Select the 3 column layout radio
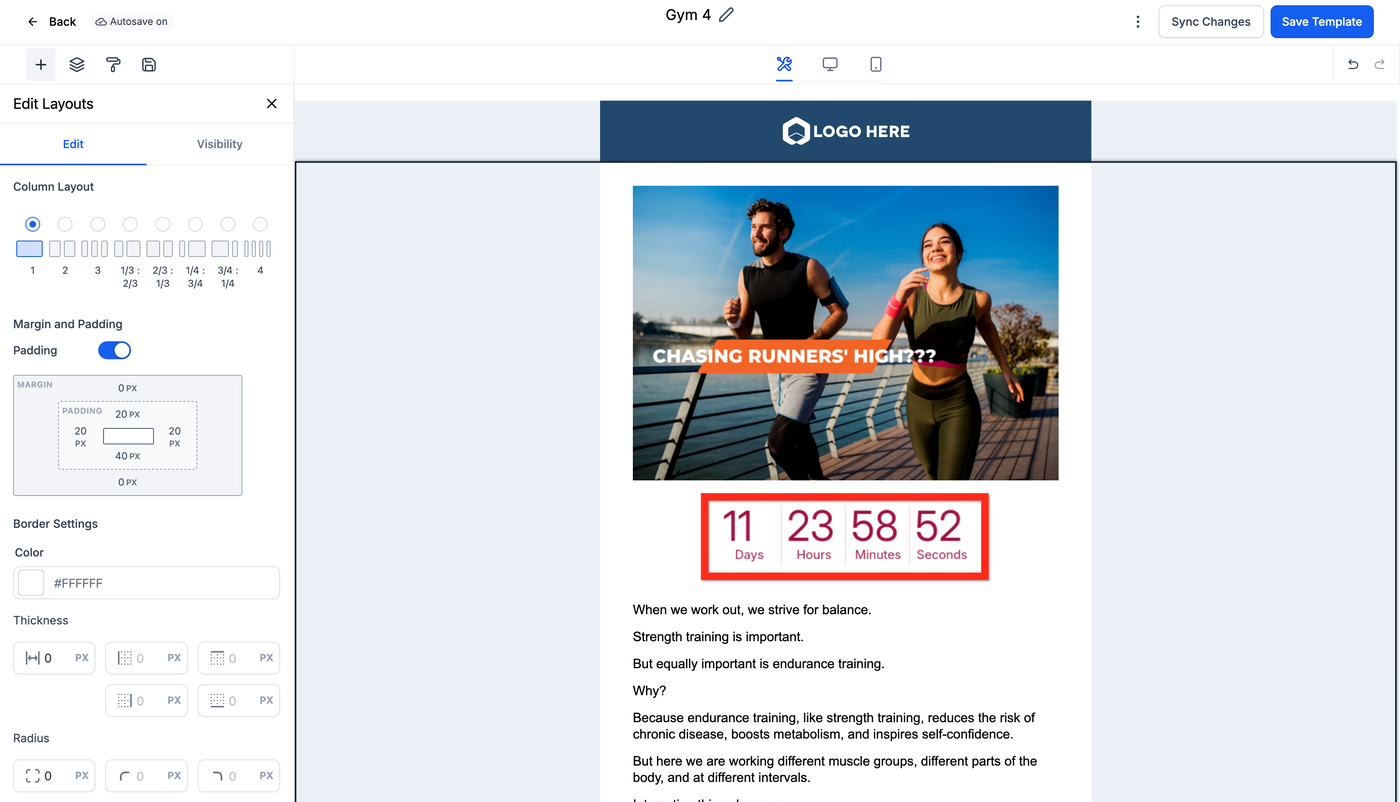The image size is (1400, 802). [97, 224]
